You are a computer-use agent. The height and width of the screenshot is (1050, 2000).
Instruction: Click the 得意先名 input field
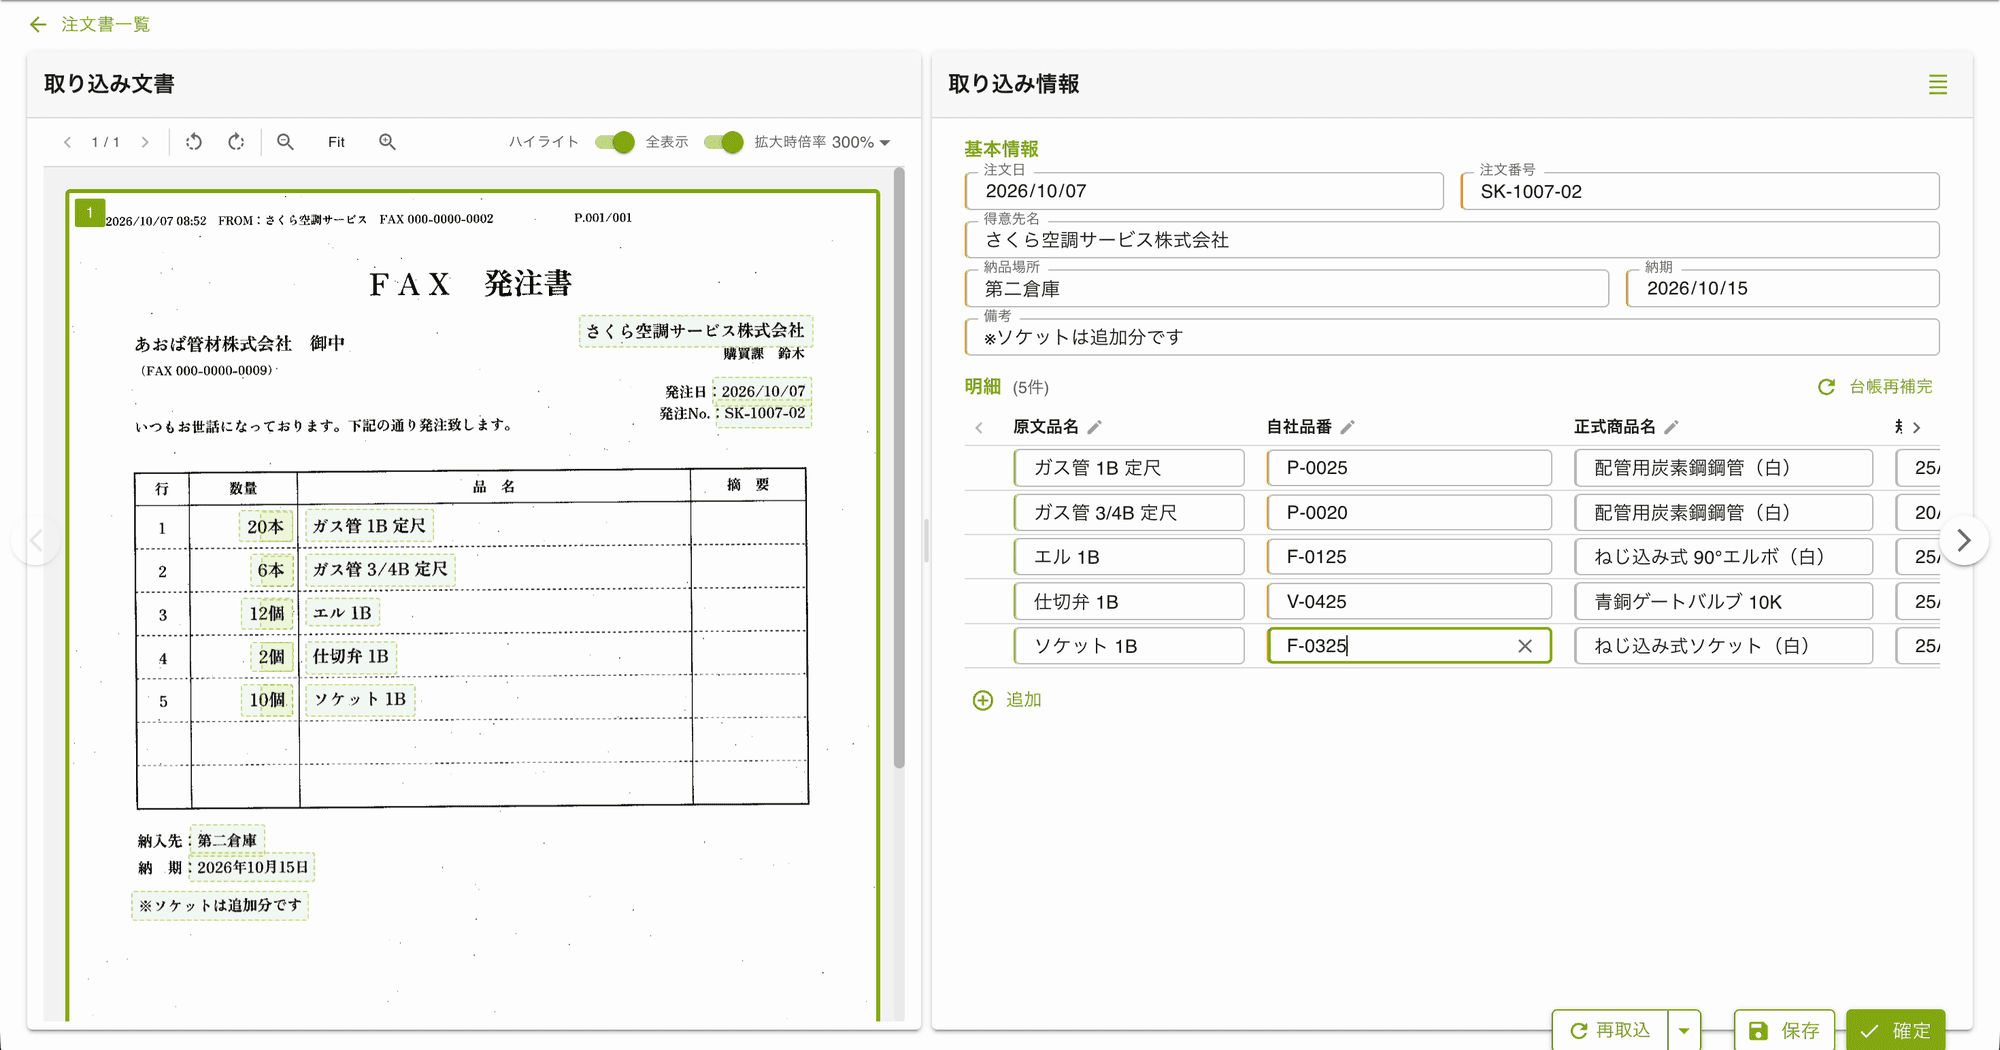(1452, 240)
